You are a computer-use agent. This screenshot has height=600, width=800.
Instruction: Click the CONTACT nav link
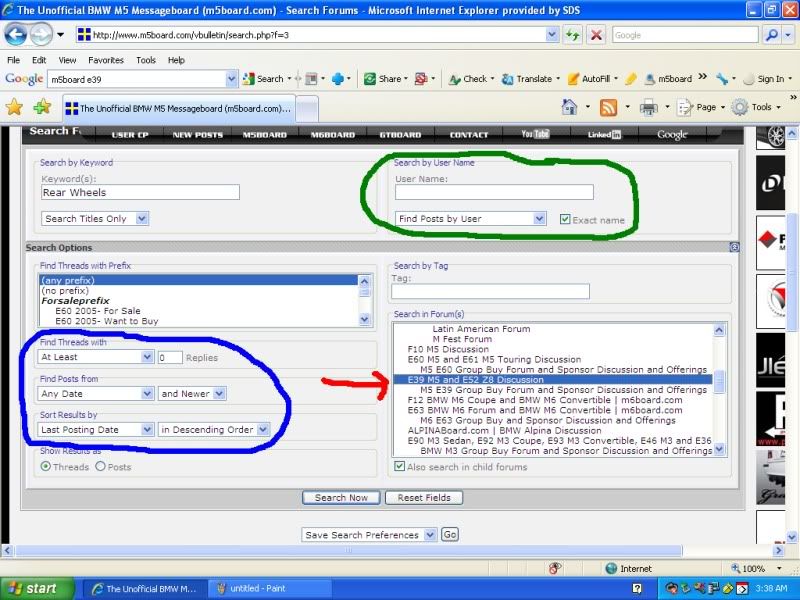(469, 135)
